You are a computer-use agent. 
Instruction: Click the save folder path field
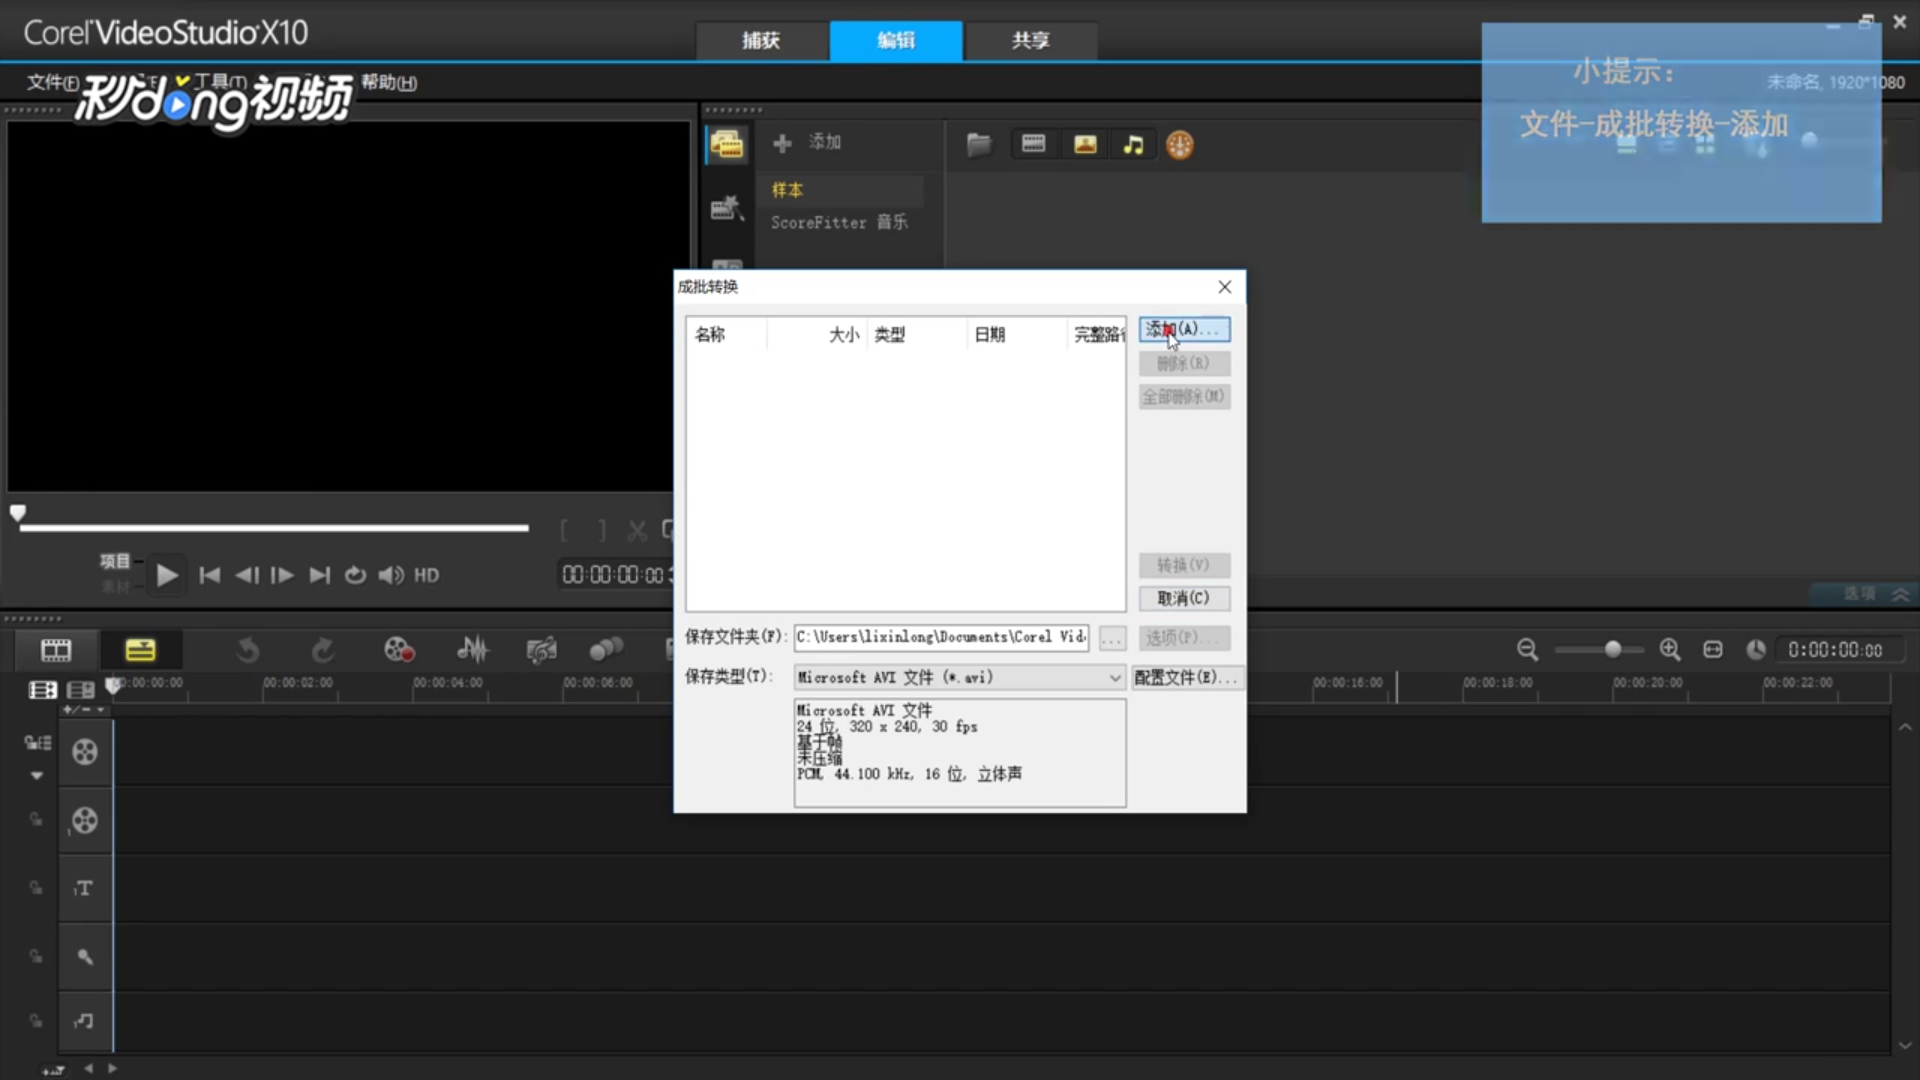(x=941, y=637)
